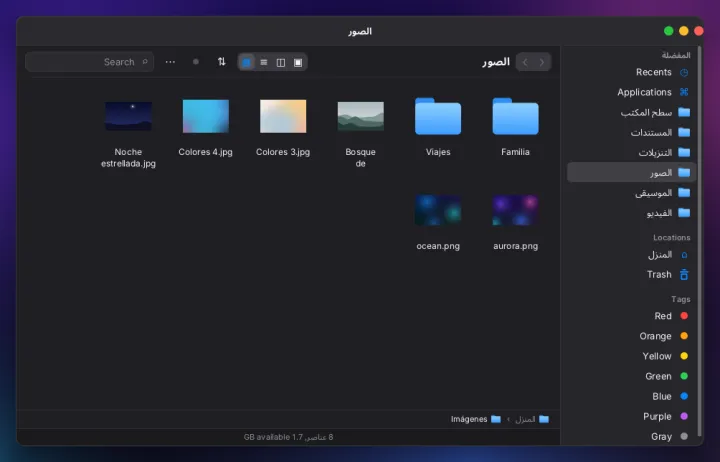The width and height of the screenshot is (720, 462).
Task: Open the الفيديو sidebar folder
Action: pyautogui.click(x=632, y=213)
